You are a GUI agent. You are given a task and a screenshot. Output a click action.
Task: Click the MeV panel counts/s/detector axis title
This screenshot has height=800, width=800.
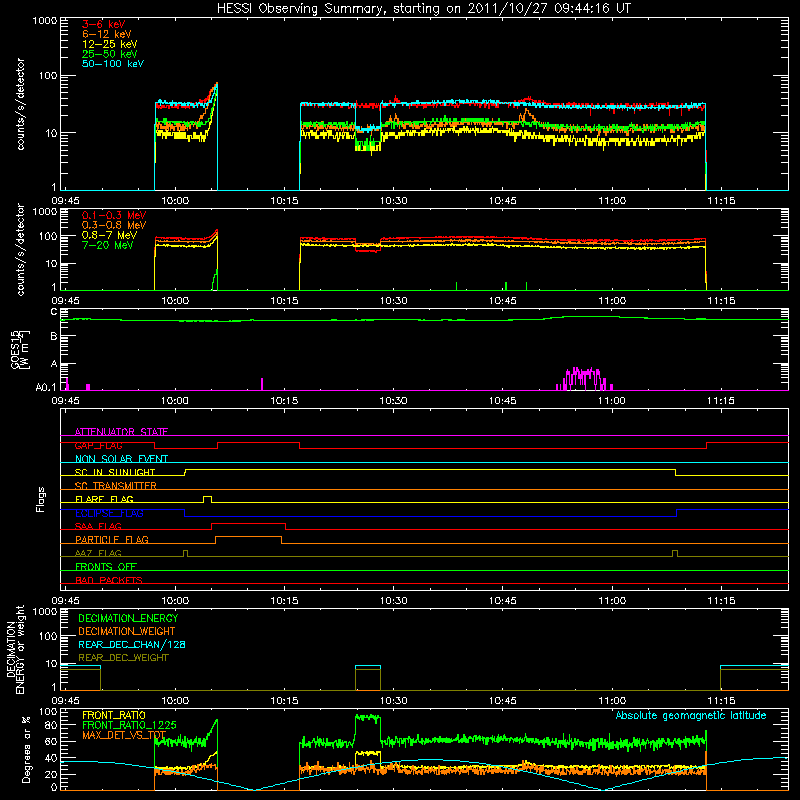pos(20,250)
